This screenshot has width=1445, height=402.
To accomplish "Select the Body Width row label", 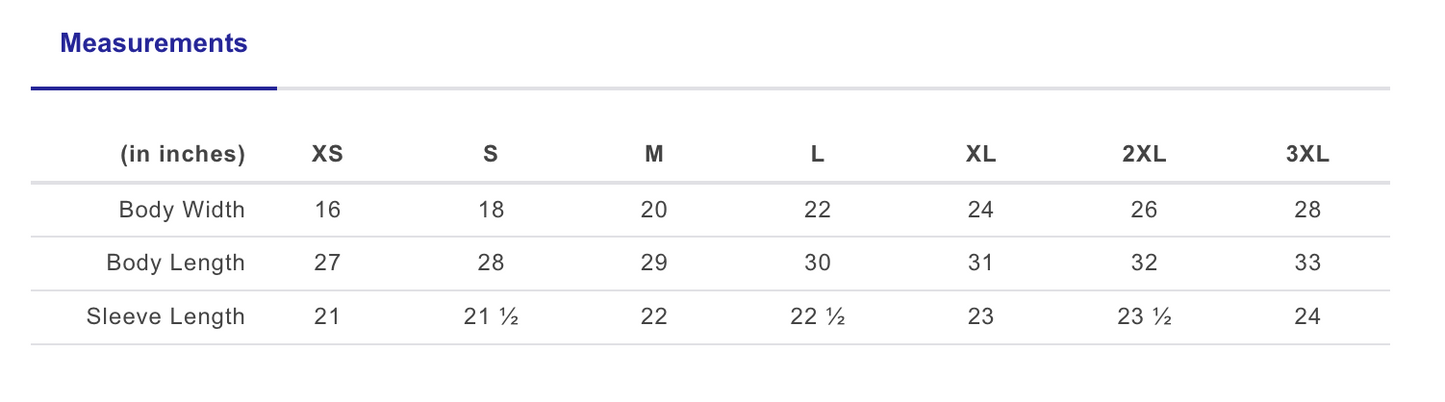I will [181, 210].
